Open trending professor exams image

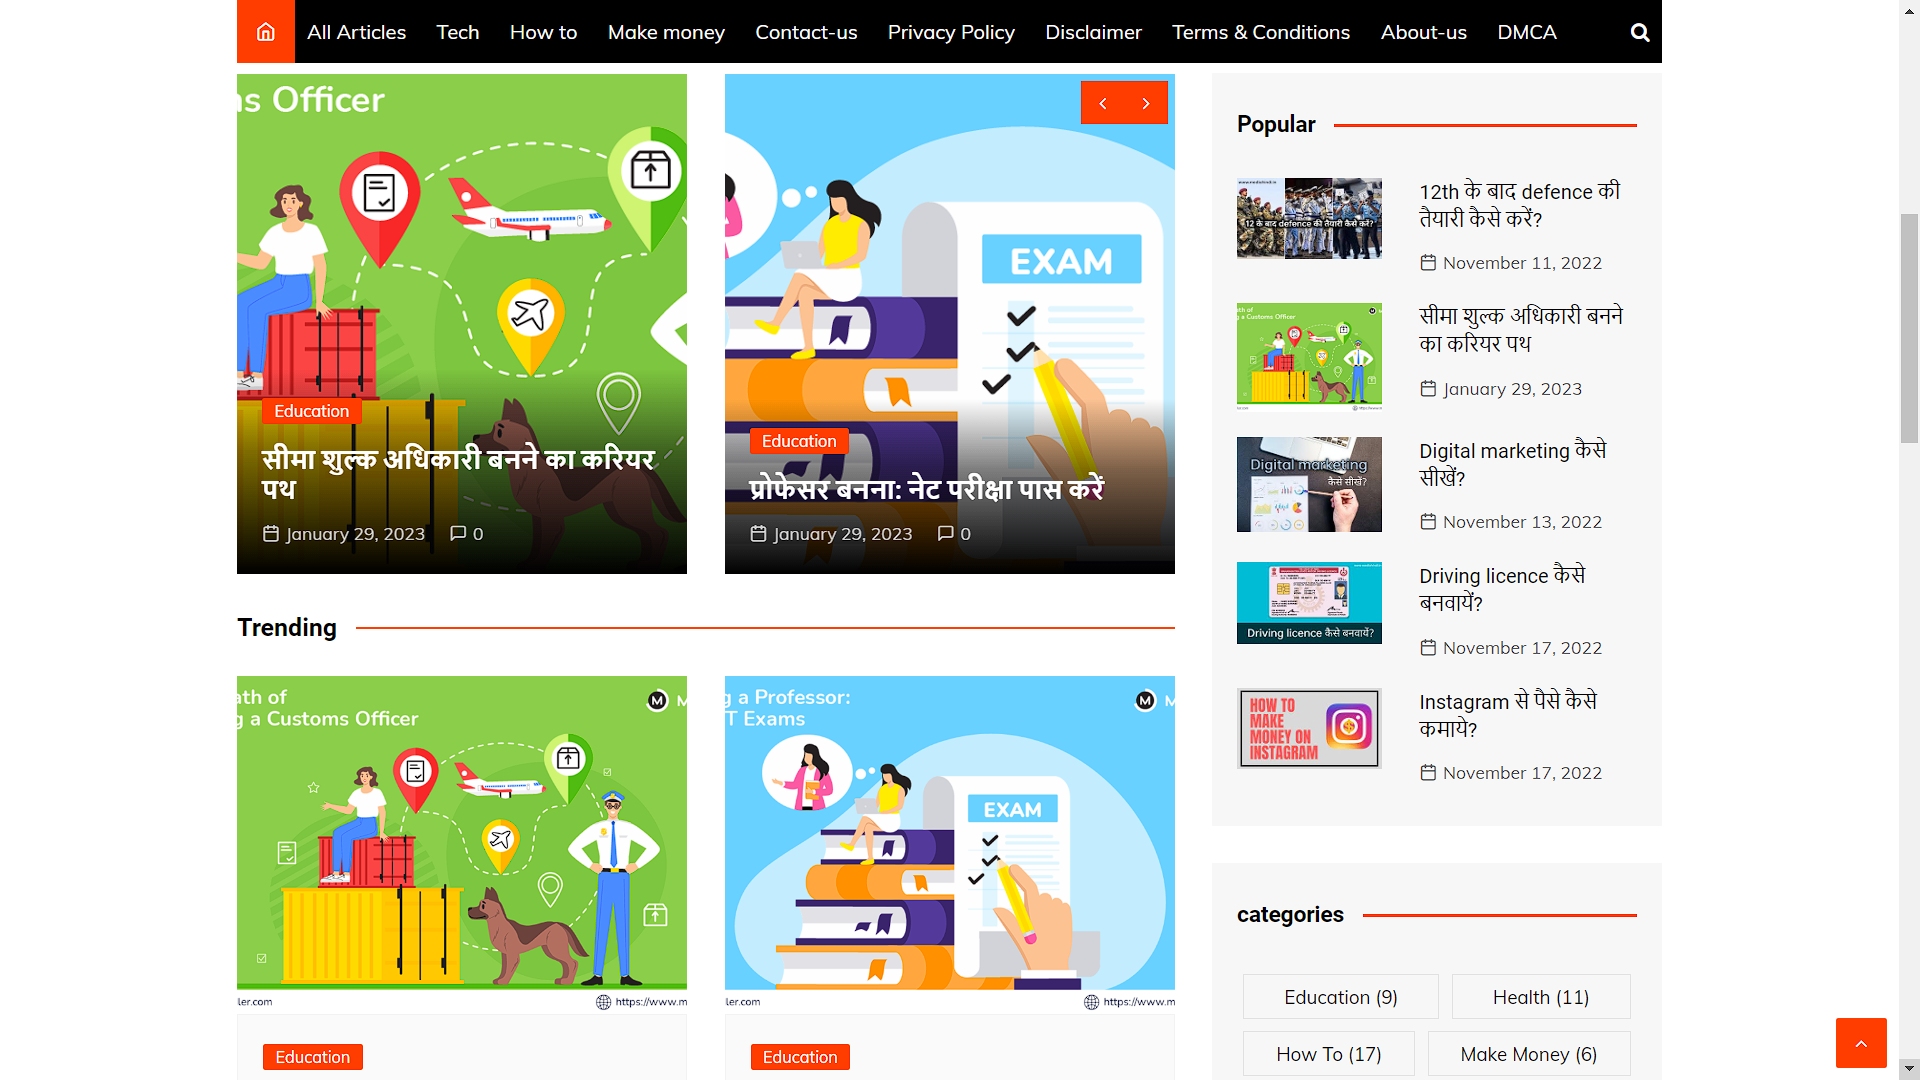pyautogui.click(x=949, y=844)
